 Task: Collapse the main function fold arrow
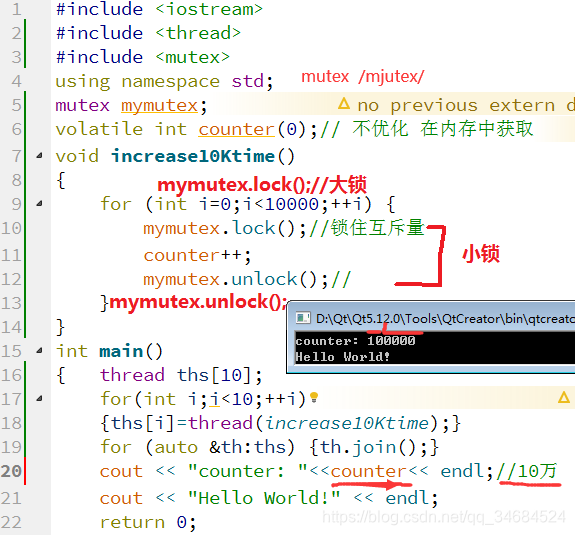pos(39,351)
